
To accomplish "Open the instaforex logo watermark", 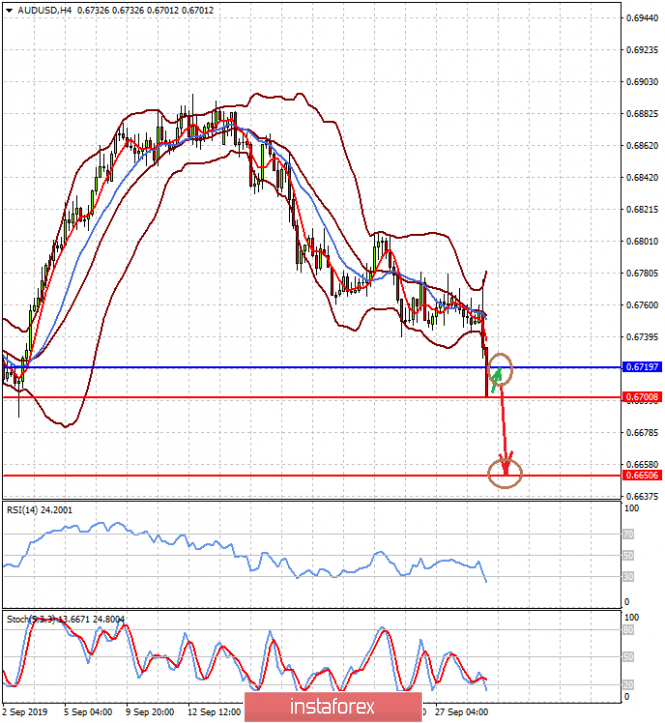I will [x=332, y=706].
